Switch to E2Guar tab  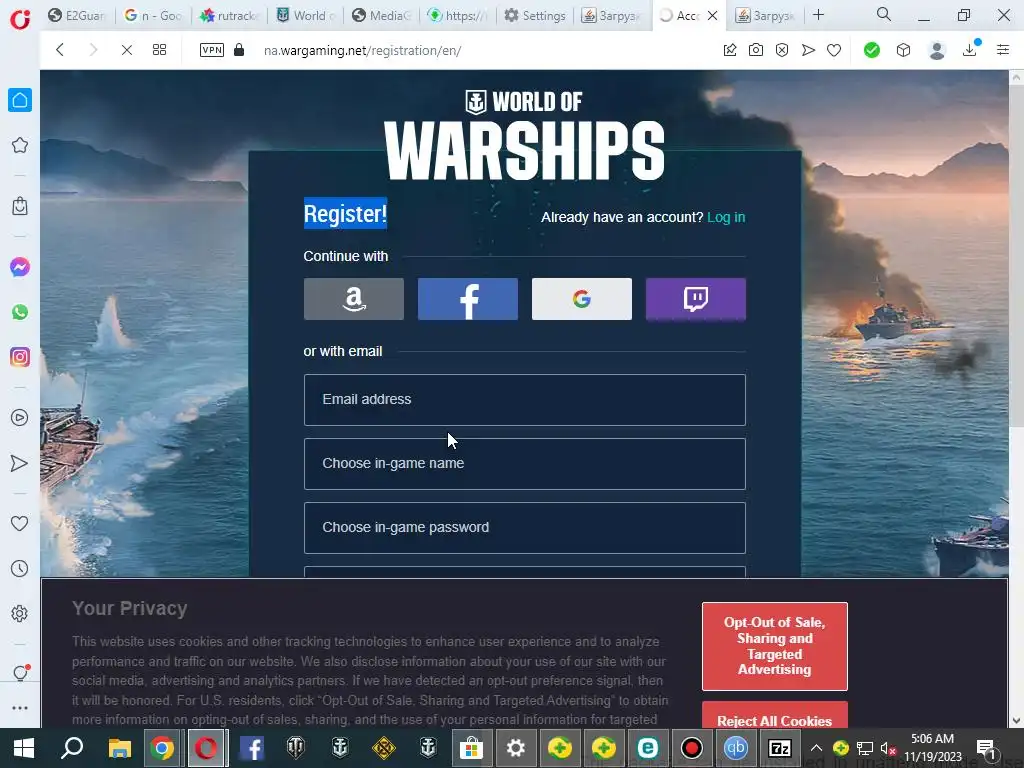point(78,15)
